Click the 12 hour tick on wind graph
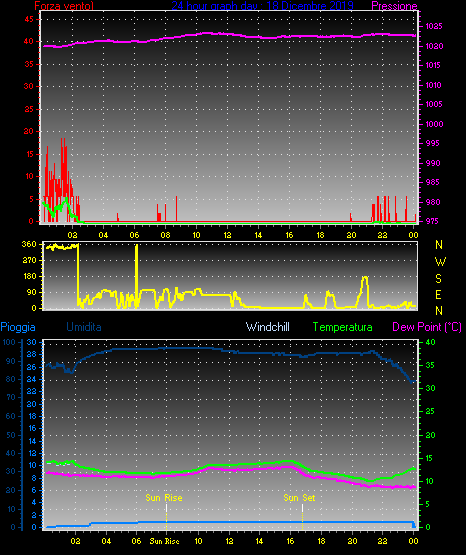The height and width of the screenshot is (555, 466). (227, 235)
